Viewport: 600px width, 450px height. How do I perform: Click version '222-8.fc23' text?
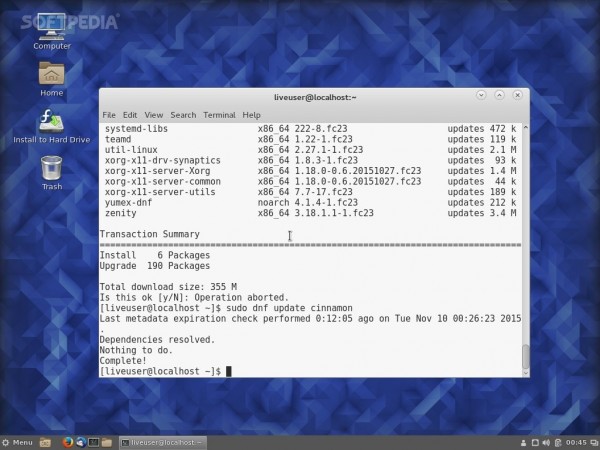click(321, 129)
